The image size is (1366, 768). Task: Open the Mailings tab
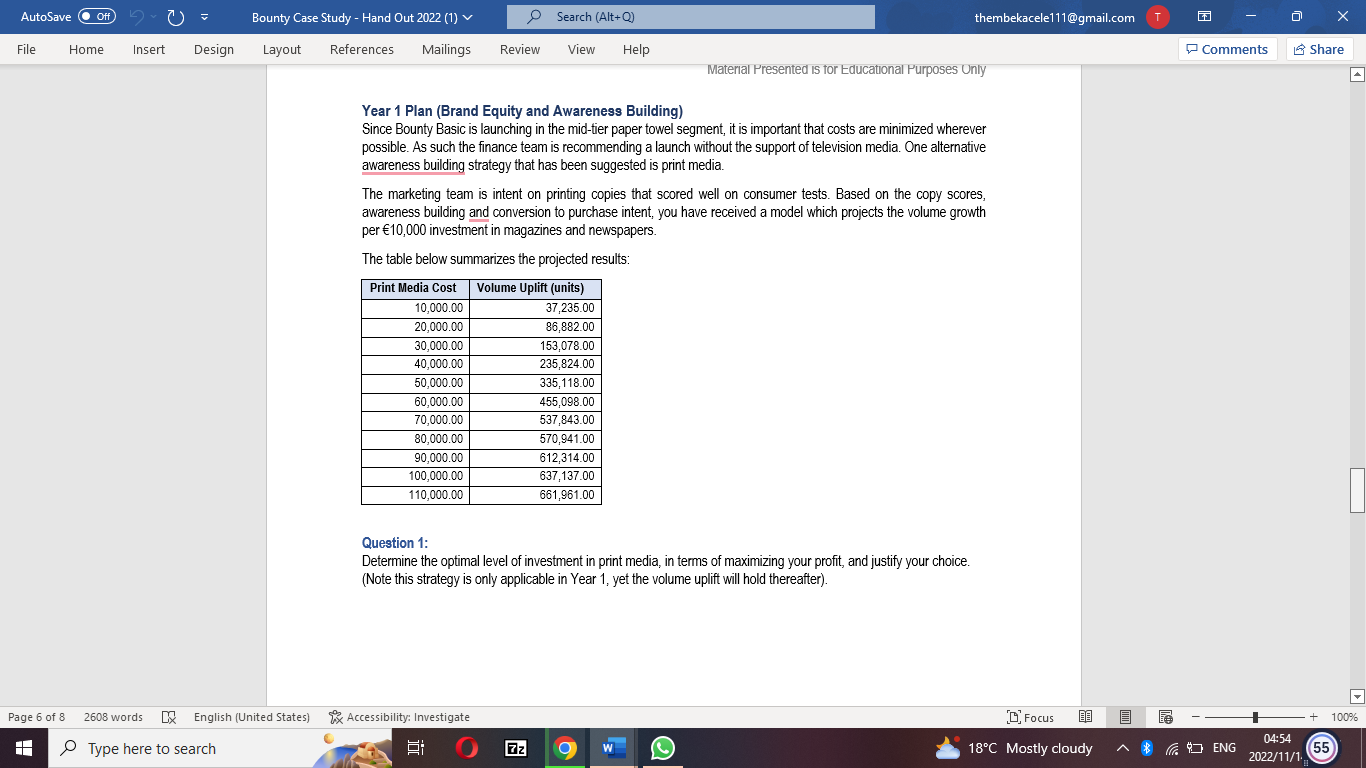pos(446,49)
